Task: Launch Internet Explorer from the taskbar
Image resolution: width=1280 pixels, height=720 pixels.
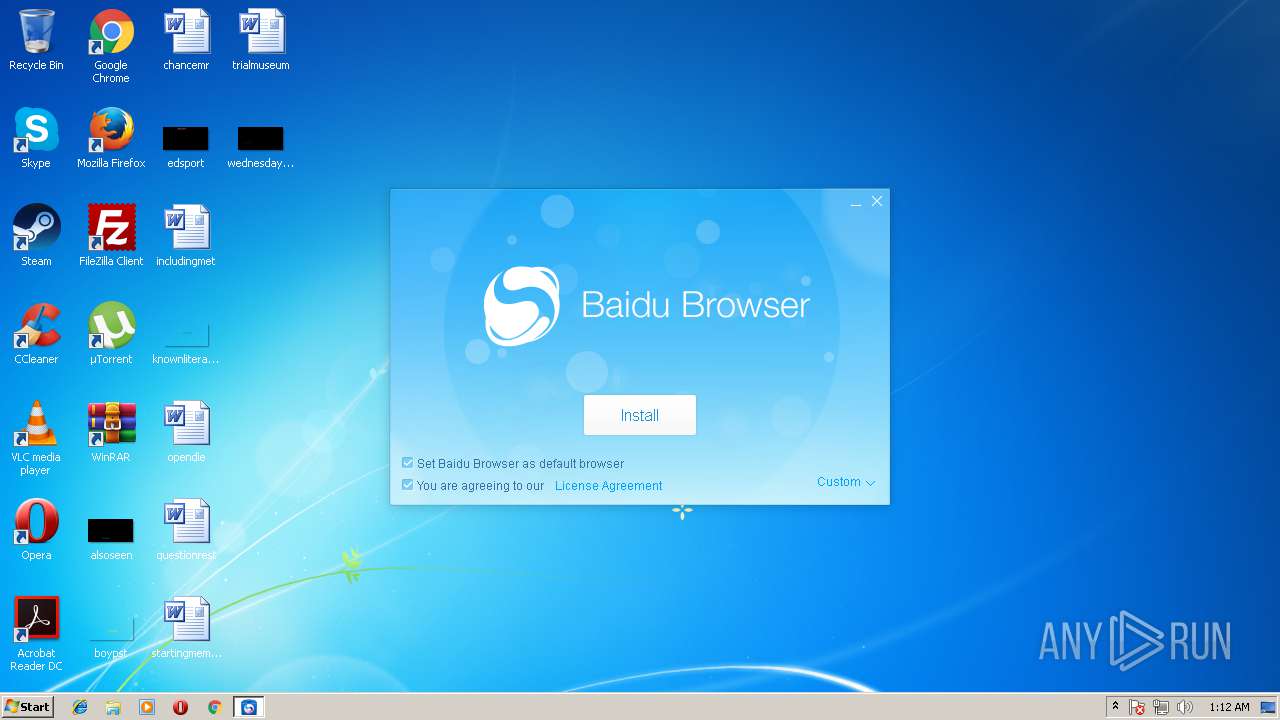Action: [x=80, y=707]
